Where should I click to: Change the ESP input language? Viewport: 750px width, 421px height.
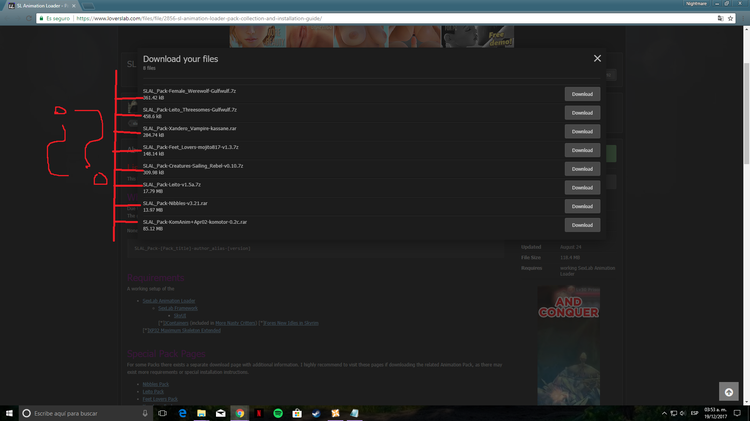tap(694, 413)
